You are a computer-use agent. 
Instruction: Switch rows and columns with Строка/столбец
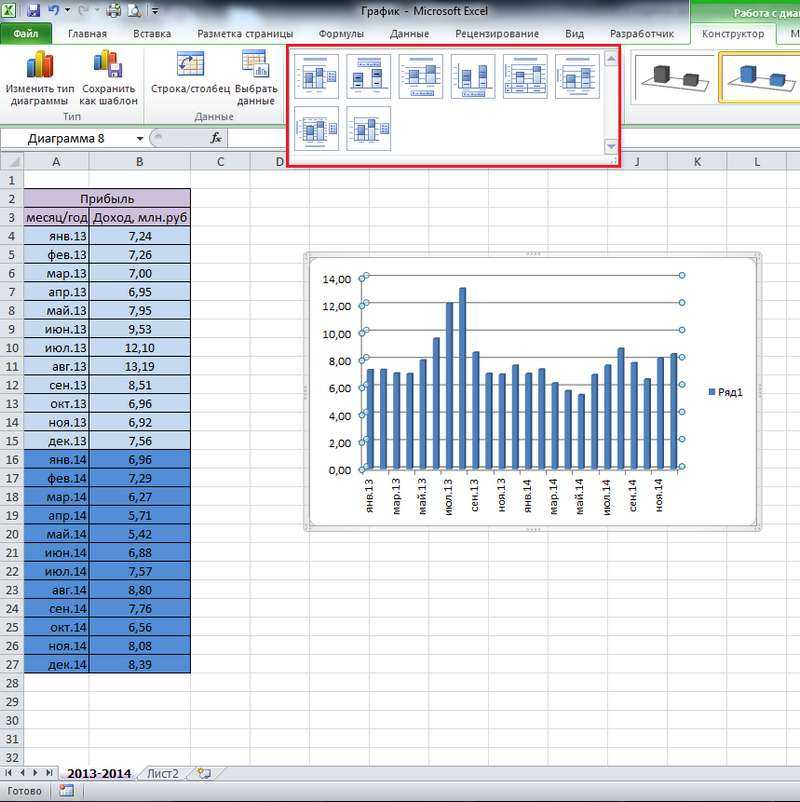(x=190, y=73)
